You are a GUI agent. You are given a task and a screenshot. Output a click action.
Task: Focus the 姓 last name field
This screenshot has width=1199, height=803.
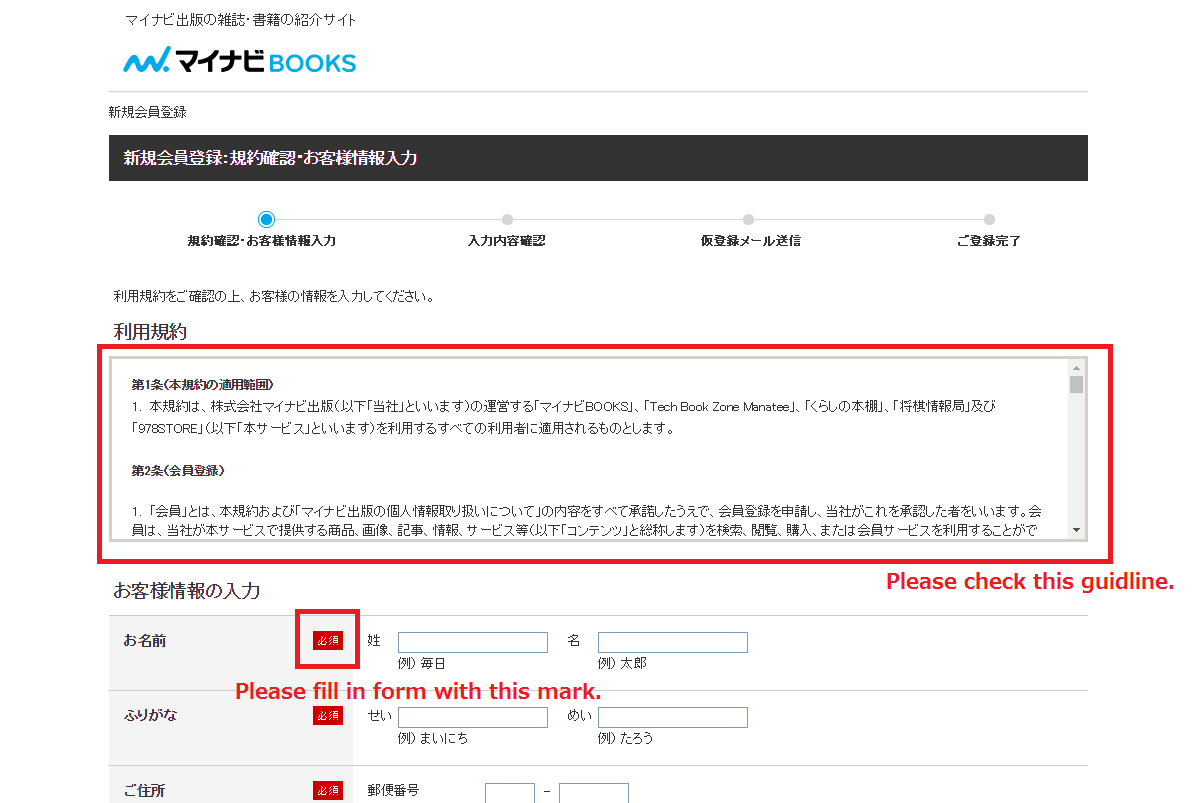pos(473,642)
